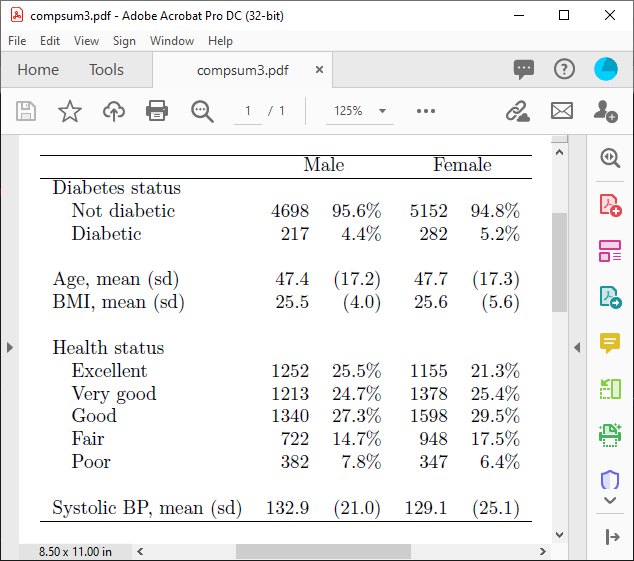This screenshot has height=561, width=634.
Task: Share a link to this file
Action: 517,111
